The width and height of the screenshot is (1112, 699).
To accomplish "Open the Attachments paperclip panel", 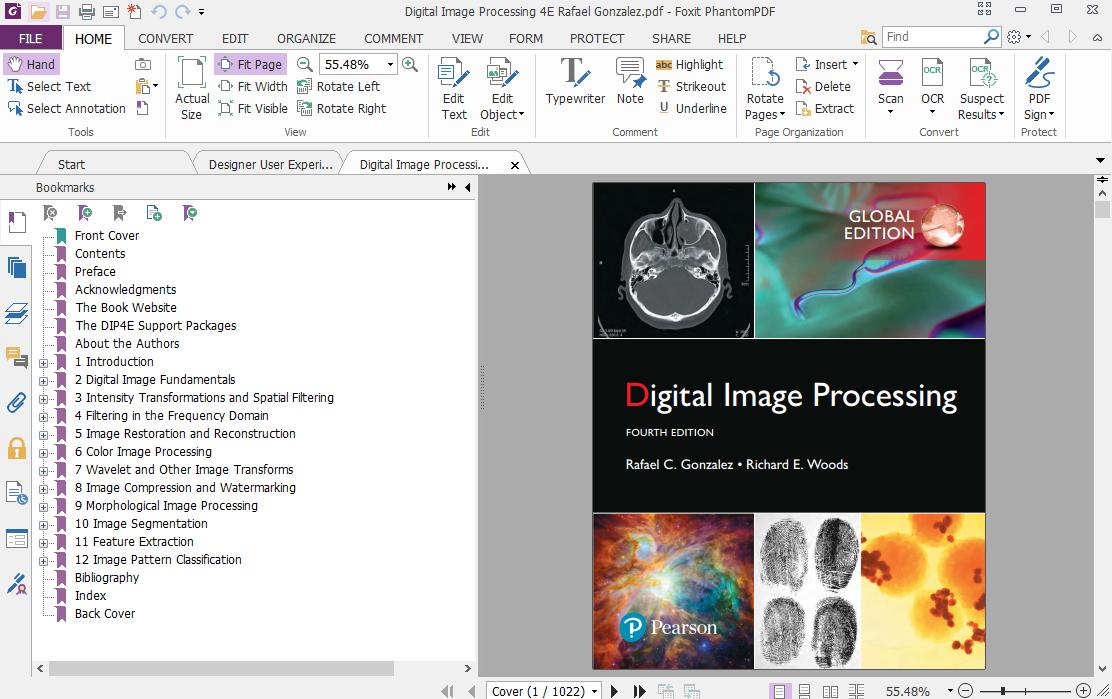I will click(x=16, y=403).
